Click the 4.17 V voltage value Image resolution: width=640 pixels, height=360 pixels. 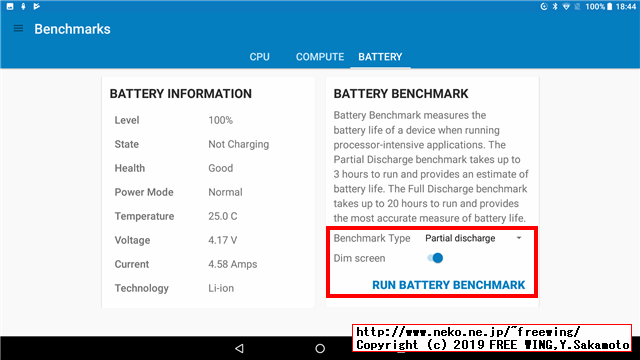coord(223,240)
